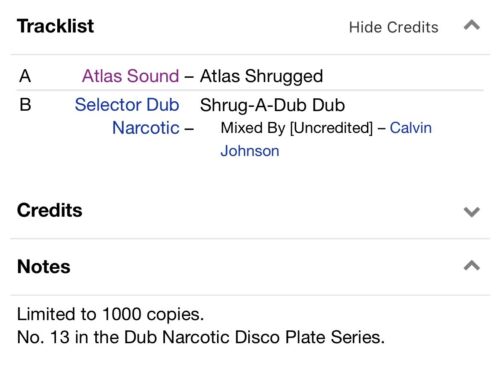The width and height of the screenshot is (500, 365).
Task: Collapse the Notes section chevron
Action: [x=472, y=266]
